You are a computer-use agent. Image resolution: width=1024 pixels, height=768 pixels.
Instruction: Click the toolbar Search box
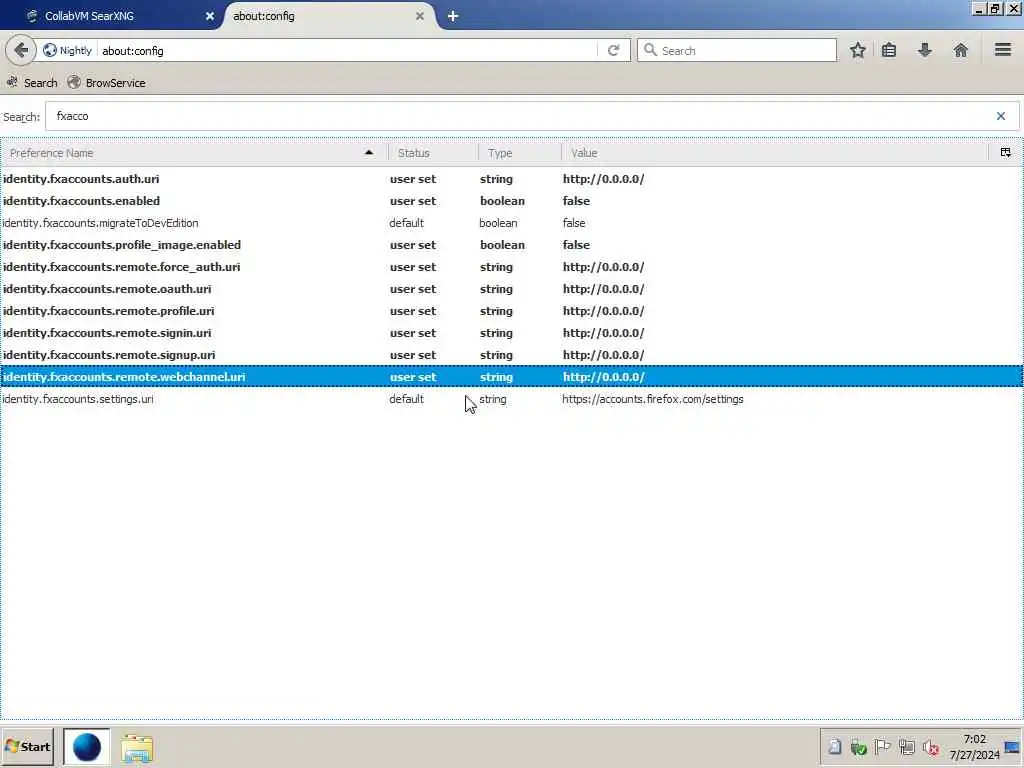(737, 50)
